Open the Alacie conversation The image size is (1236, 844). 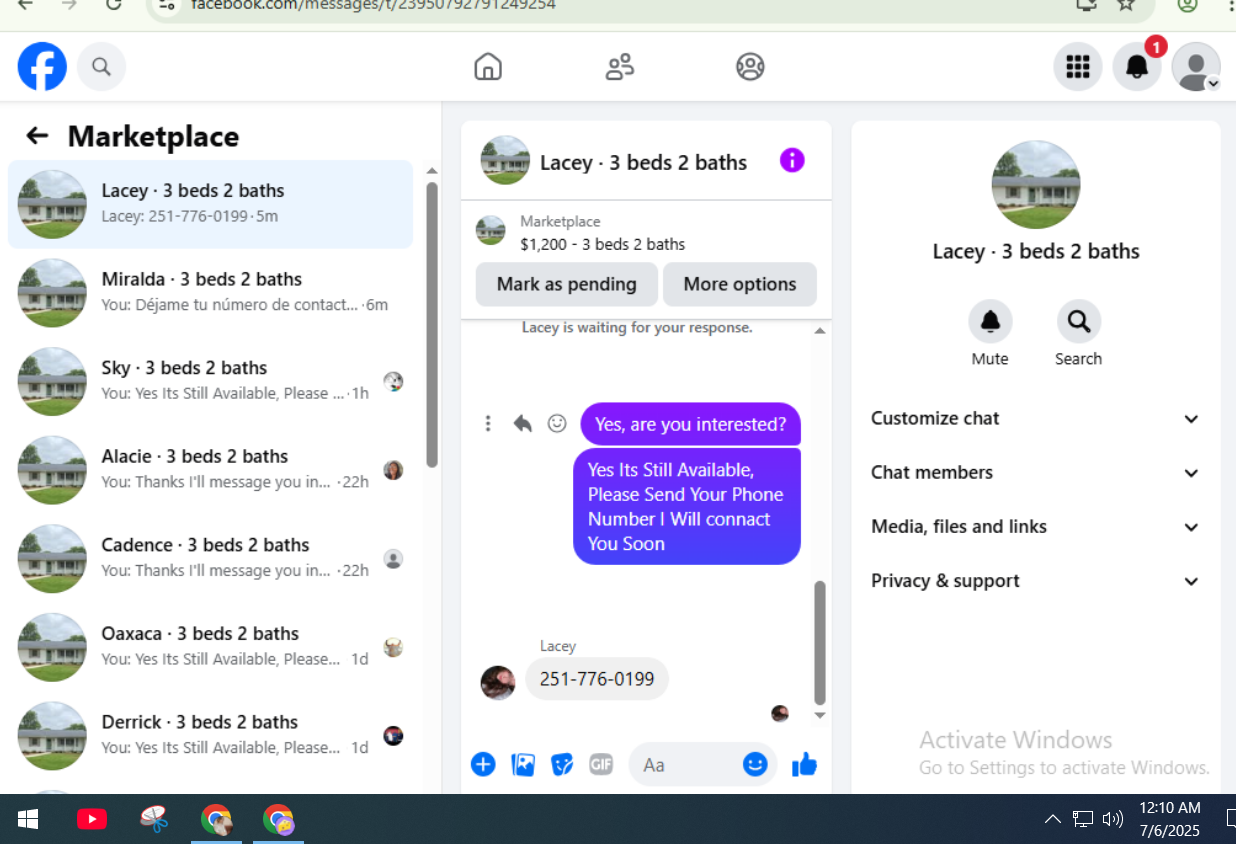click(210, 469)
